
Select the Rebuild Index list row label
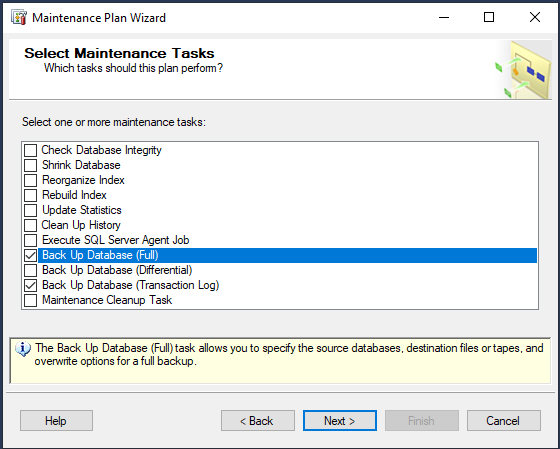(x=74, y=195)
